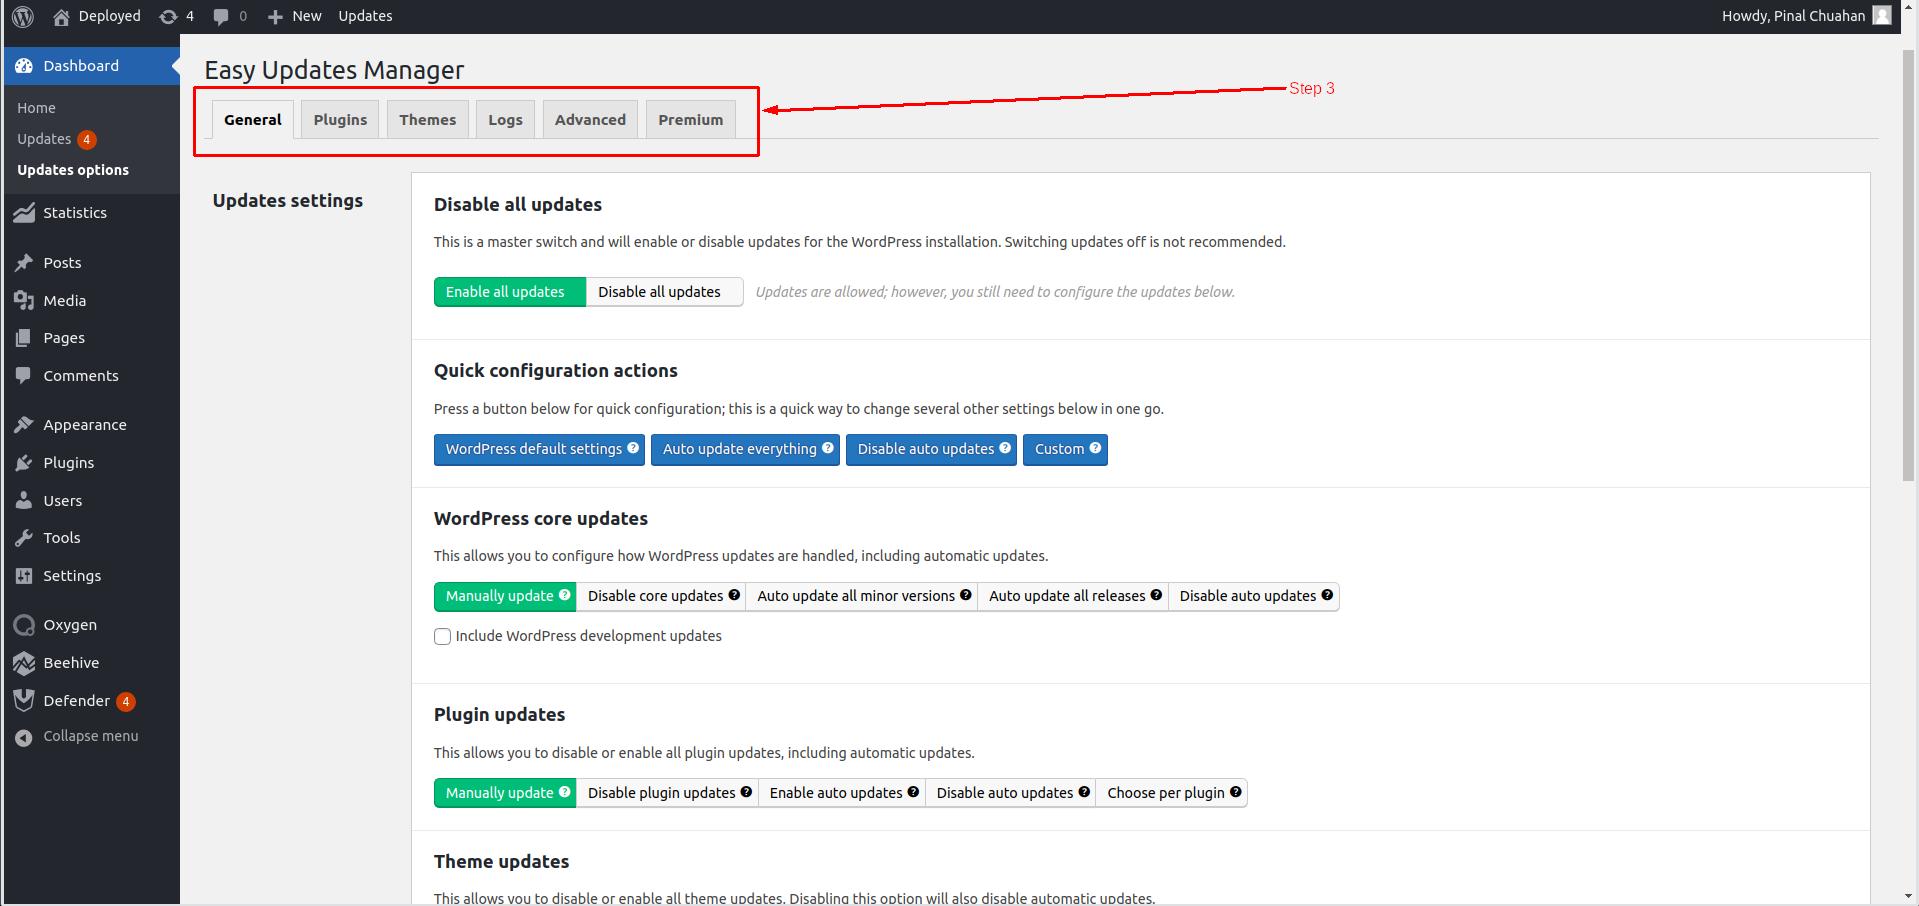This screenshot has width=1919, height=906.
Task: Select Auto update all minor versions
Action: [862, 596]
